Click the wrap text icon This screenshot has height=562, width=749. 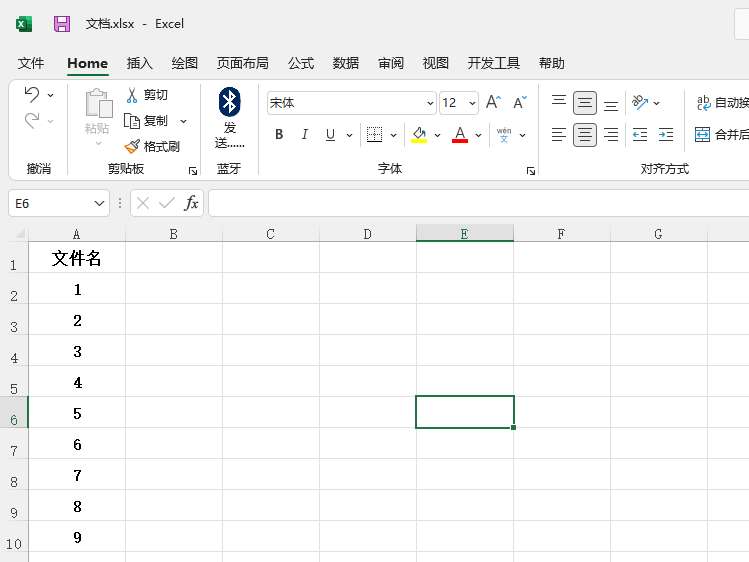(x=703, y=102)
